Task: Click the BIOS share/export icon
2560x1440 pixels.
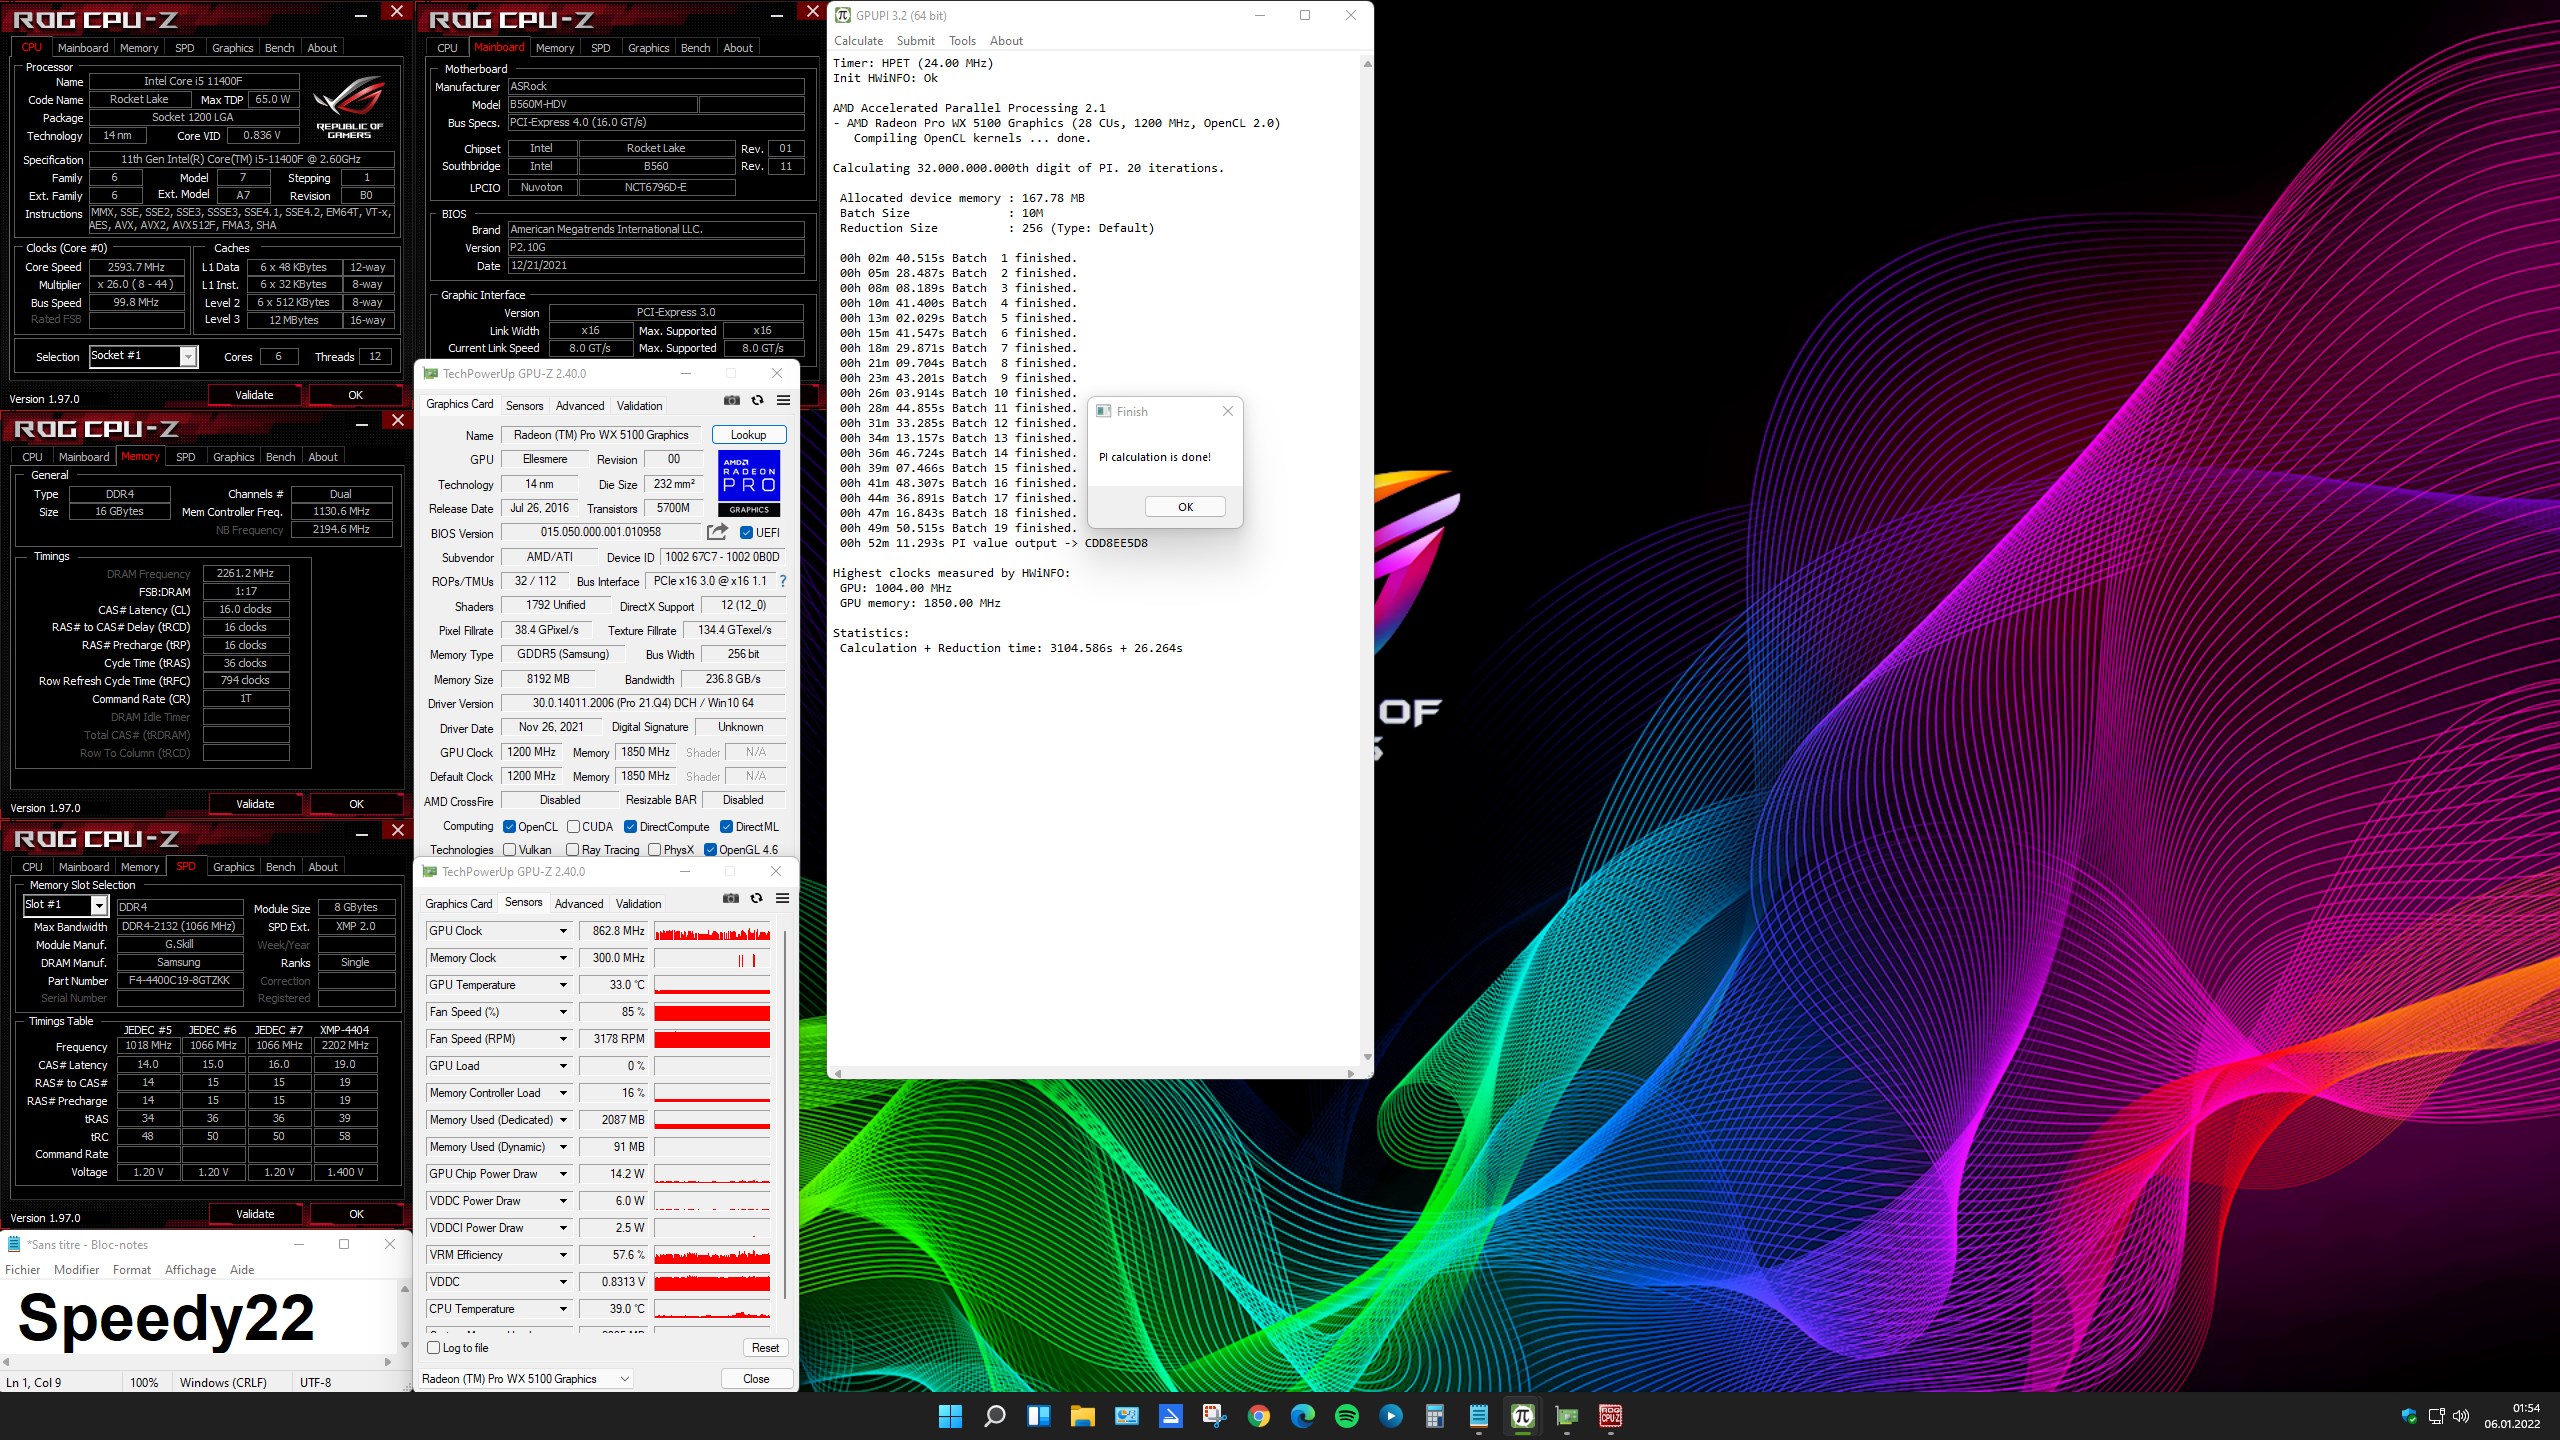Action: [717, 532]
